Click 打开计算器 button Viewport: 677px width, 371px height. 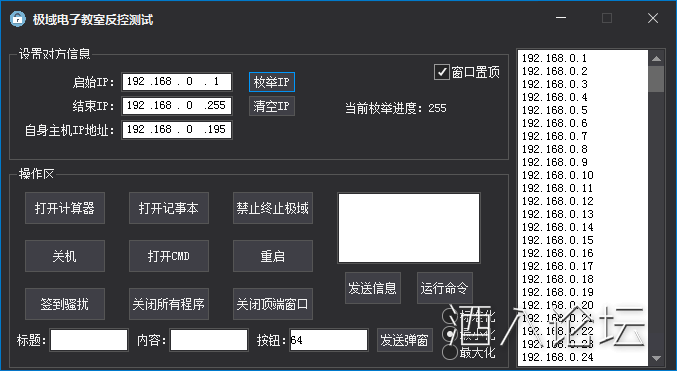pyautogui.click(x=65, y=208)
